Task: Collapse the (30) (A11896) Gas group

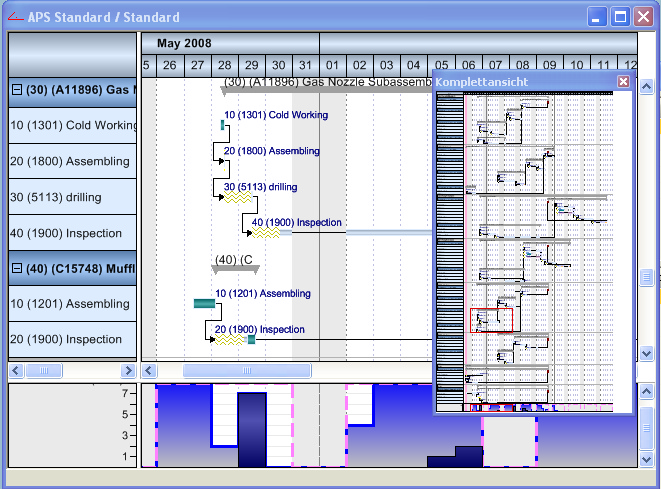Action: pyautogui.click(x=17, y=90)
